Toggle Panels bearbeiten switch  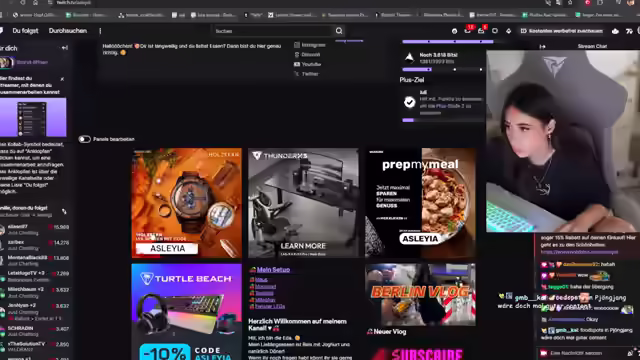(84, 139)
